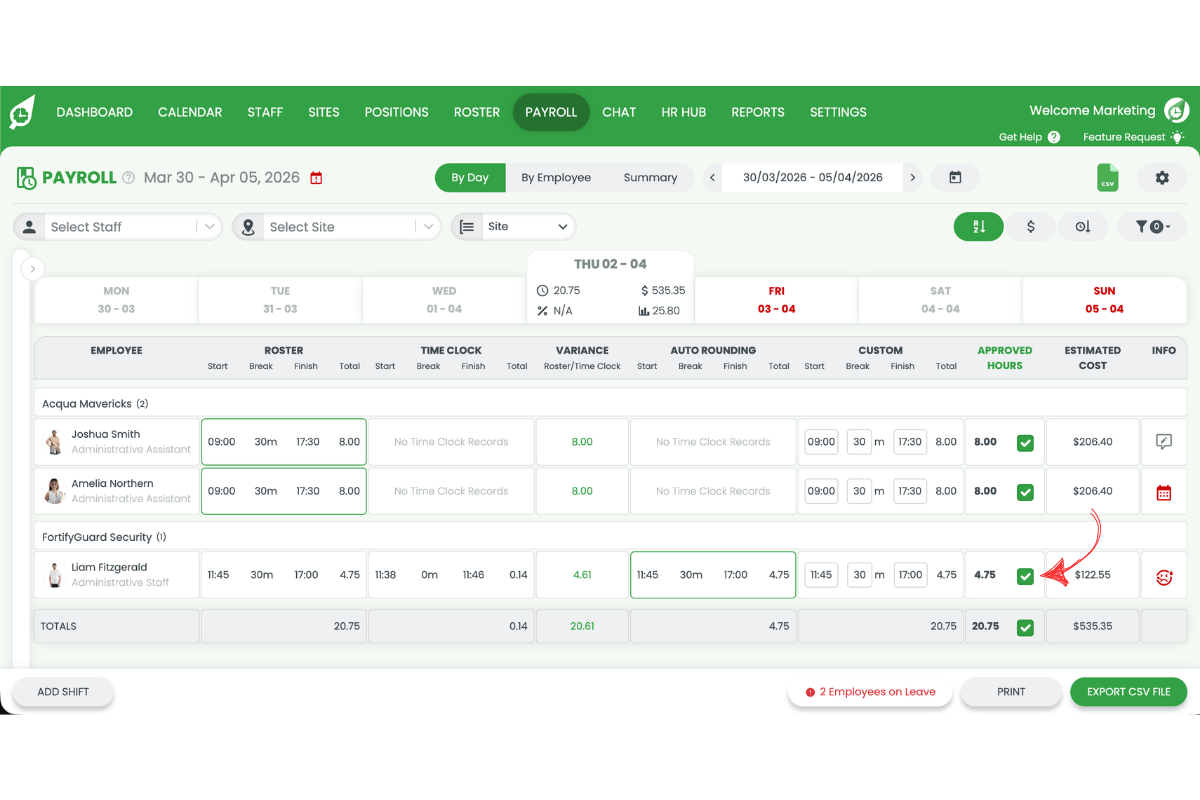This screenshot has height=800, width=1200.
Task: Open the small calendar icon beside date range
Action: tap(956, 177)
